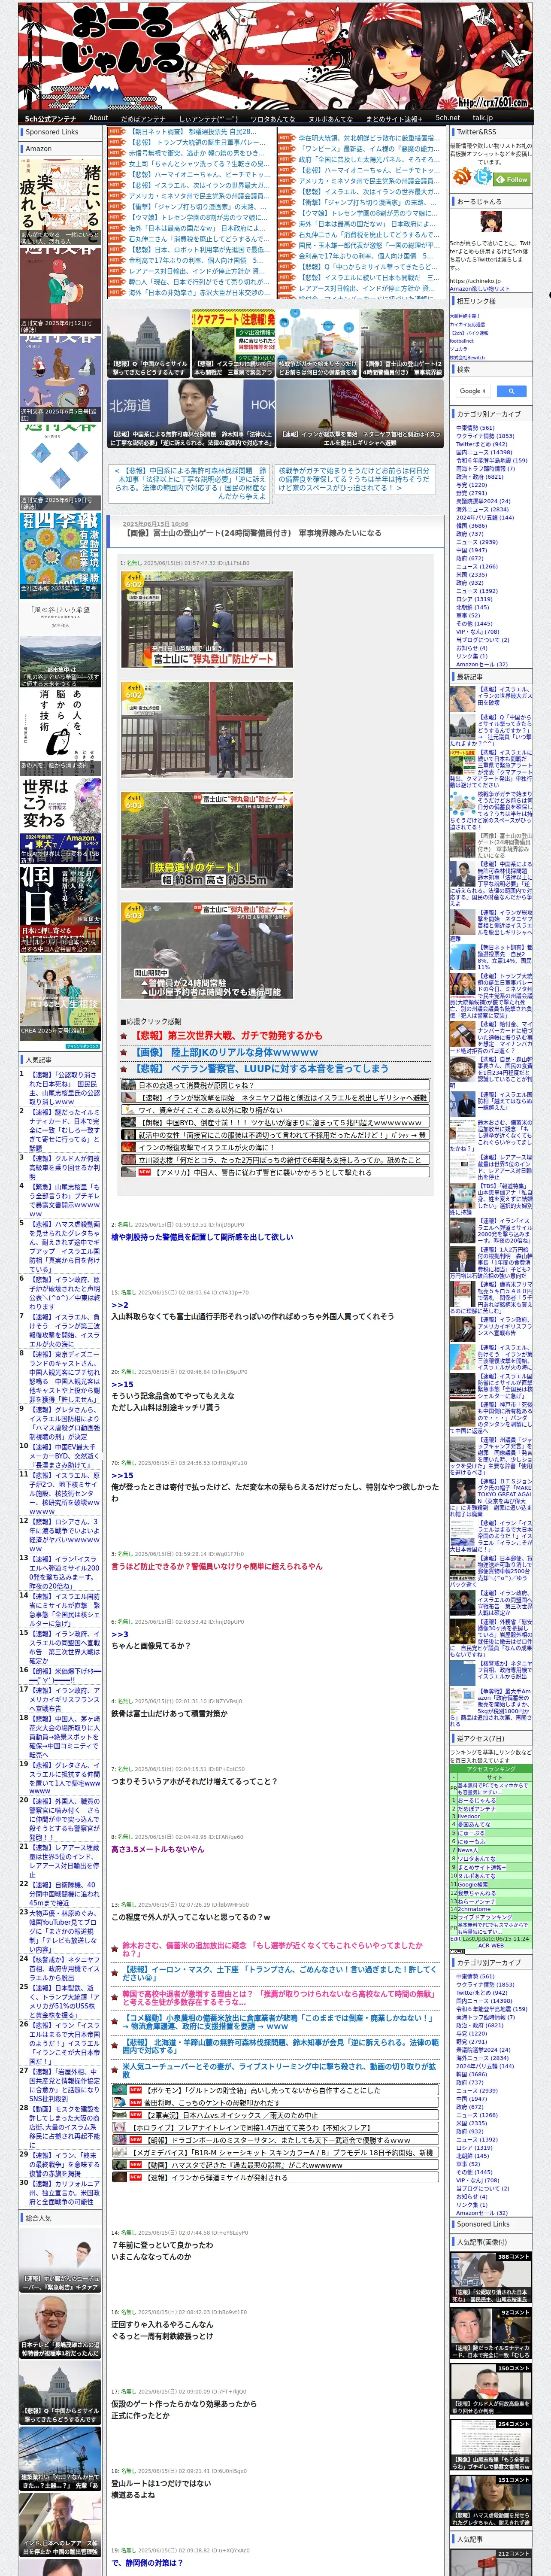Click the 鉄骨造りのゲート news screenshot
551x2576 pixels.
[x=207, y=840]
